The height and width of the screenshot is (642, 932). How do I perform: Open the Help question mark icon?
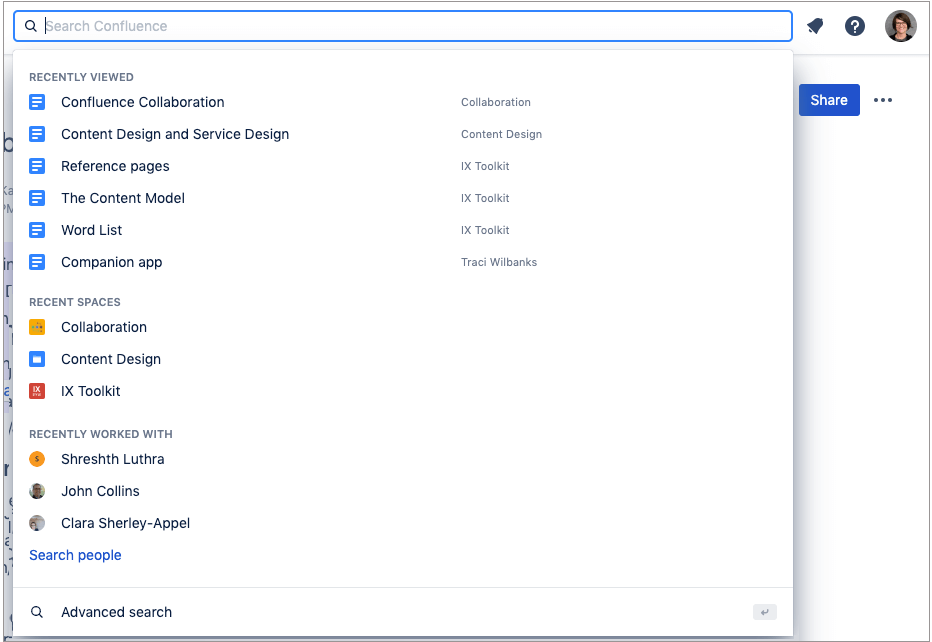pyautogui.click(x=854, y=25)
